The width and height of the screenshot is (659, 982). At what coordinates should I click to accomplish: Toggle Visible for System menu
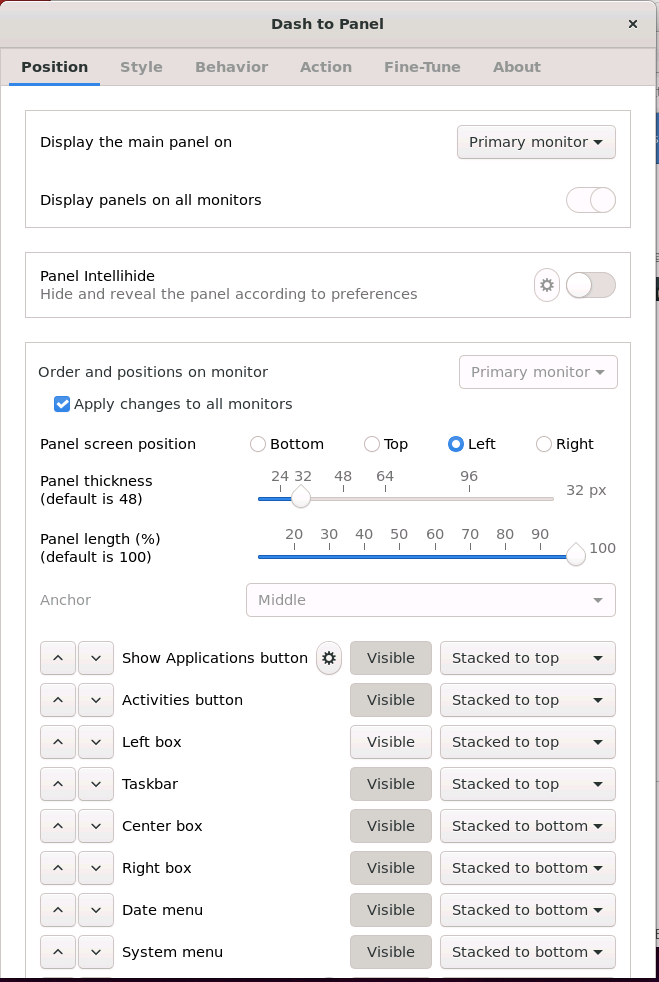pos(391,952)
